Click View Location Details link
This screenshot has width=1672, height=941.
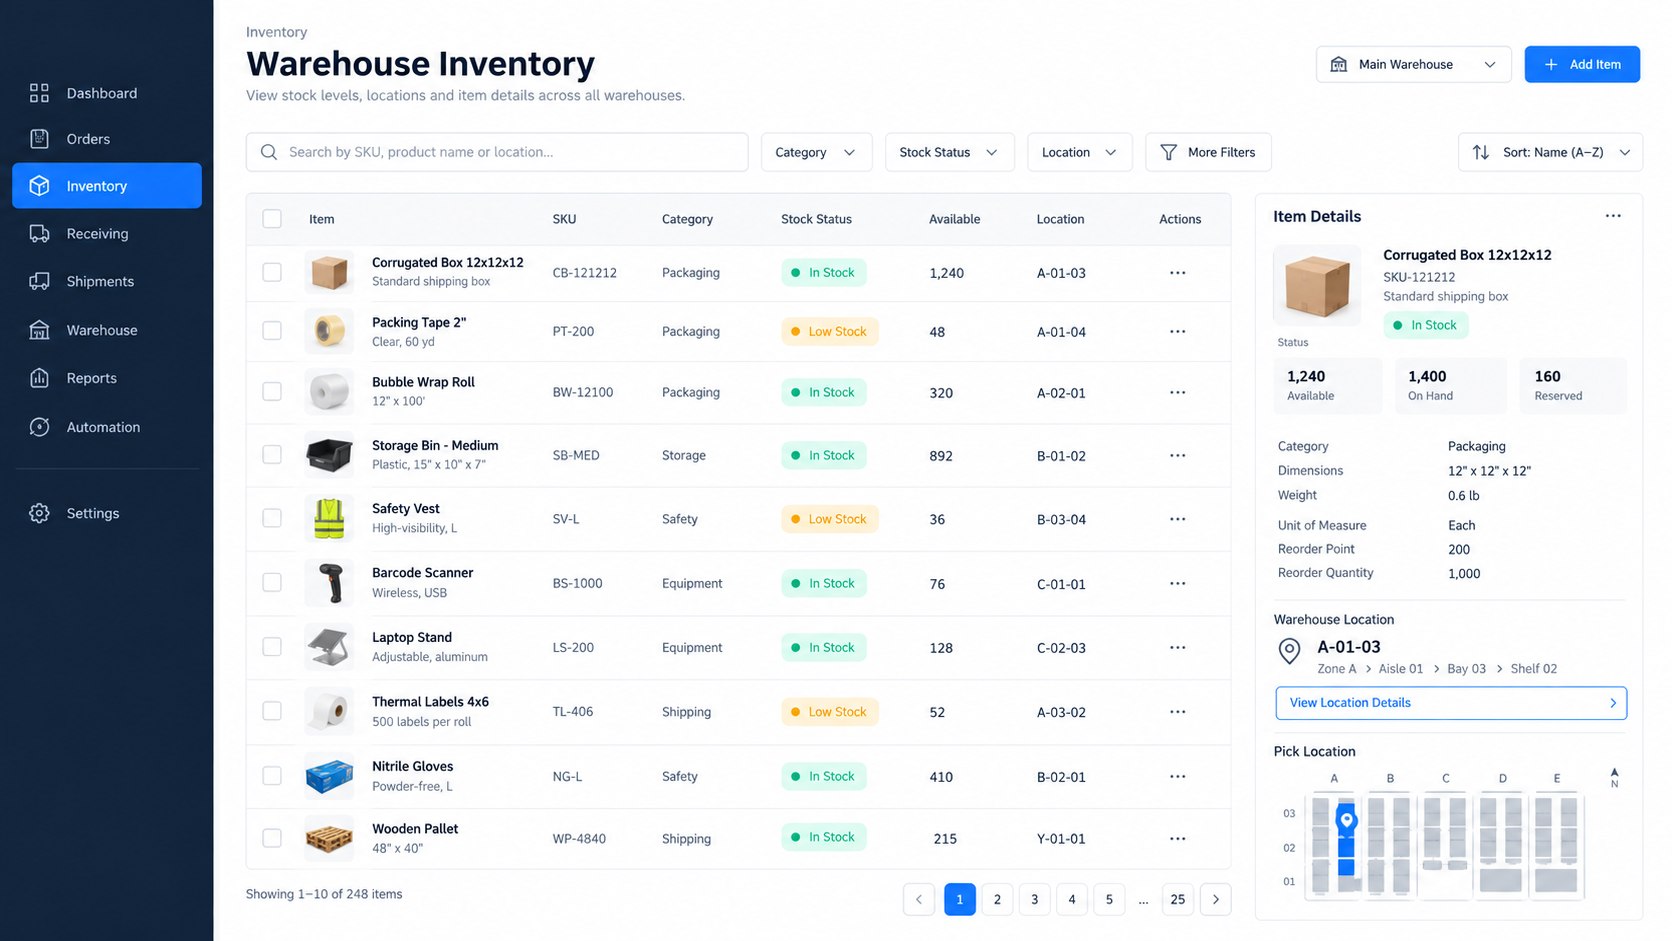click(x=1451, y=703)
